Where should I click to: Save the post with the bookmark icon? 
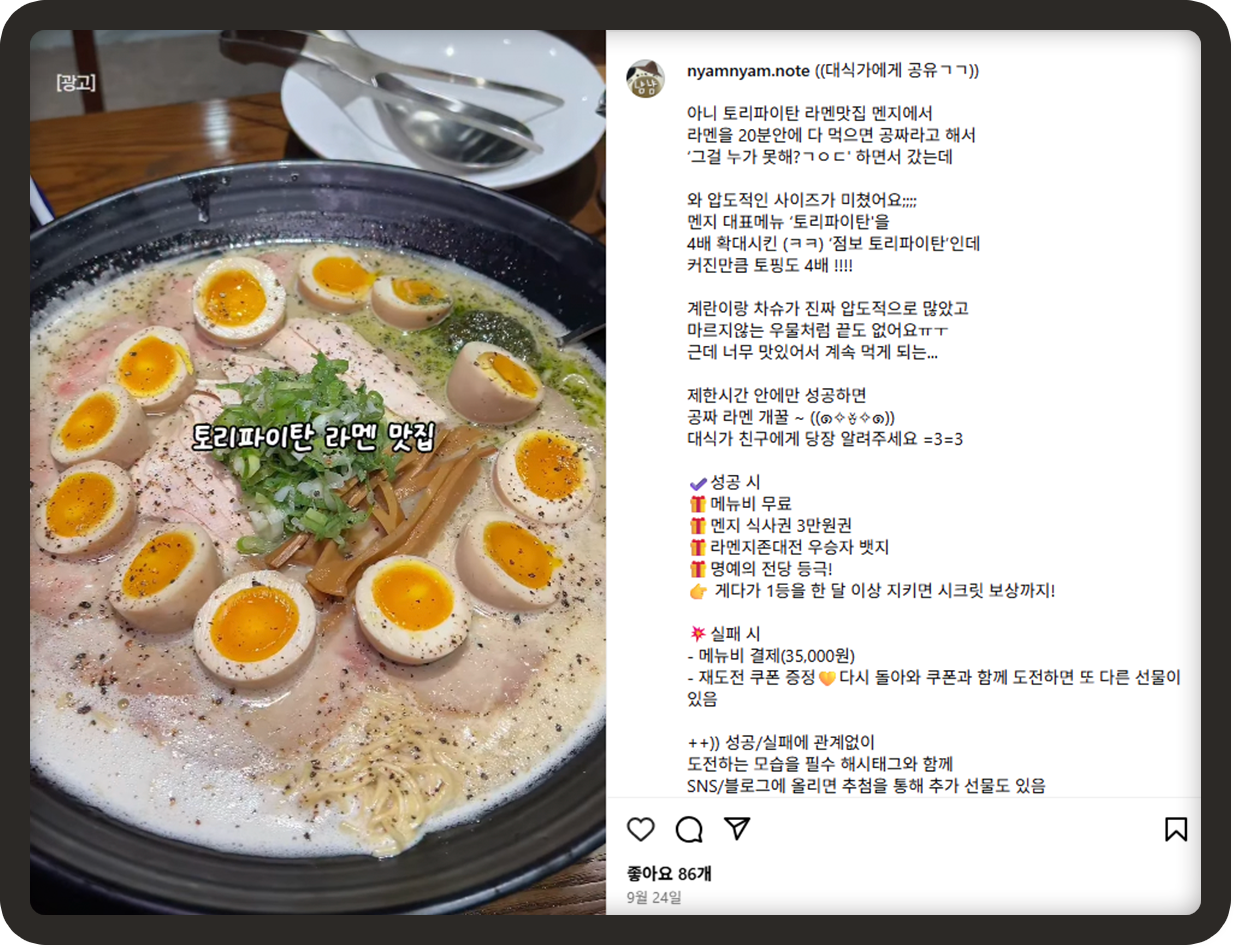tap(1176, 829)
